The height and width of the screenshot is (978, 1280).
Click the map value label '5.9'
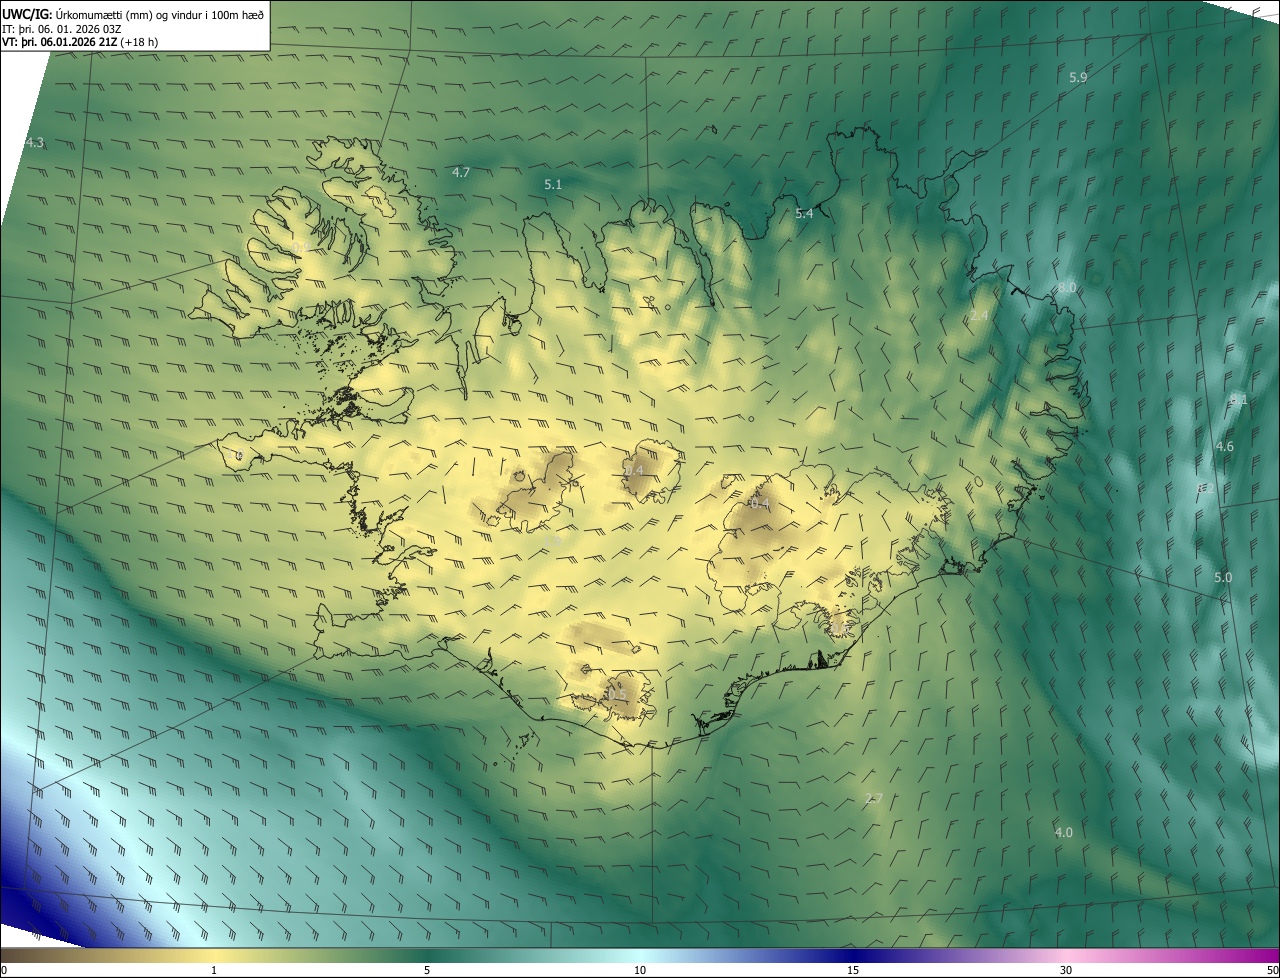(1078, 77)
